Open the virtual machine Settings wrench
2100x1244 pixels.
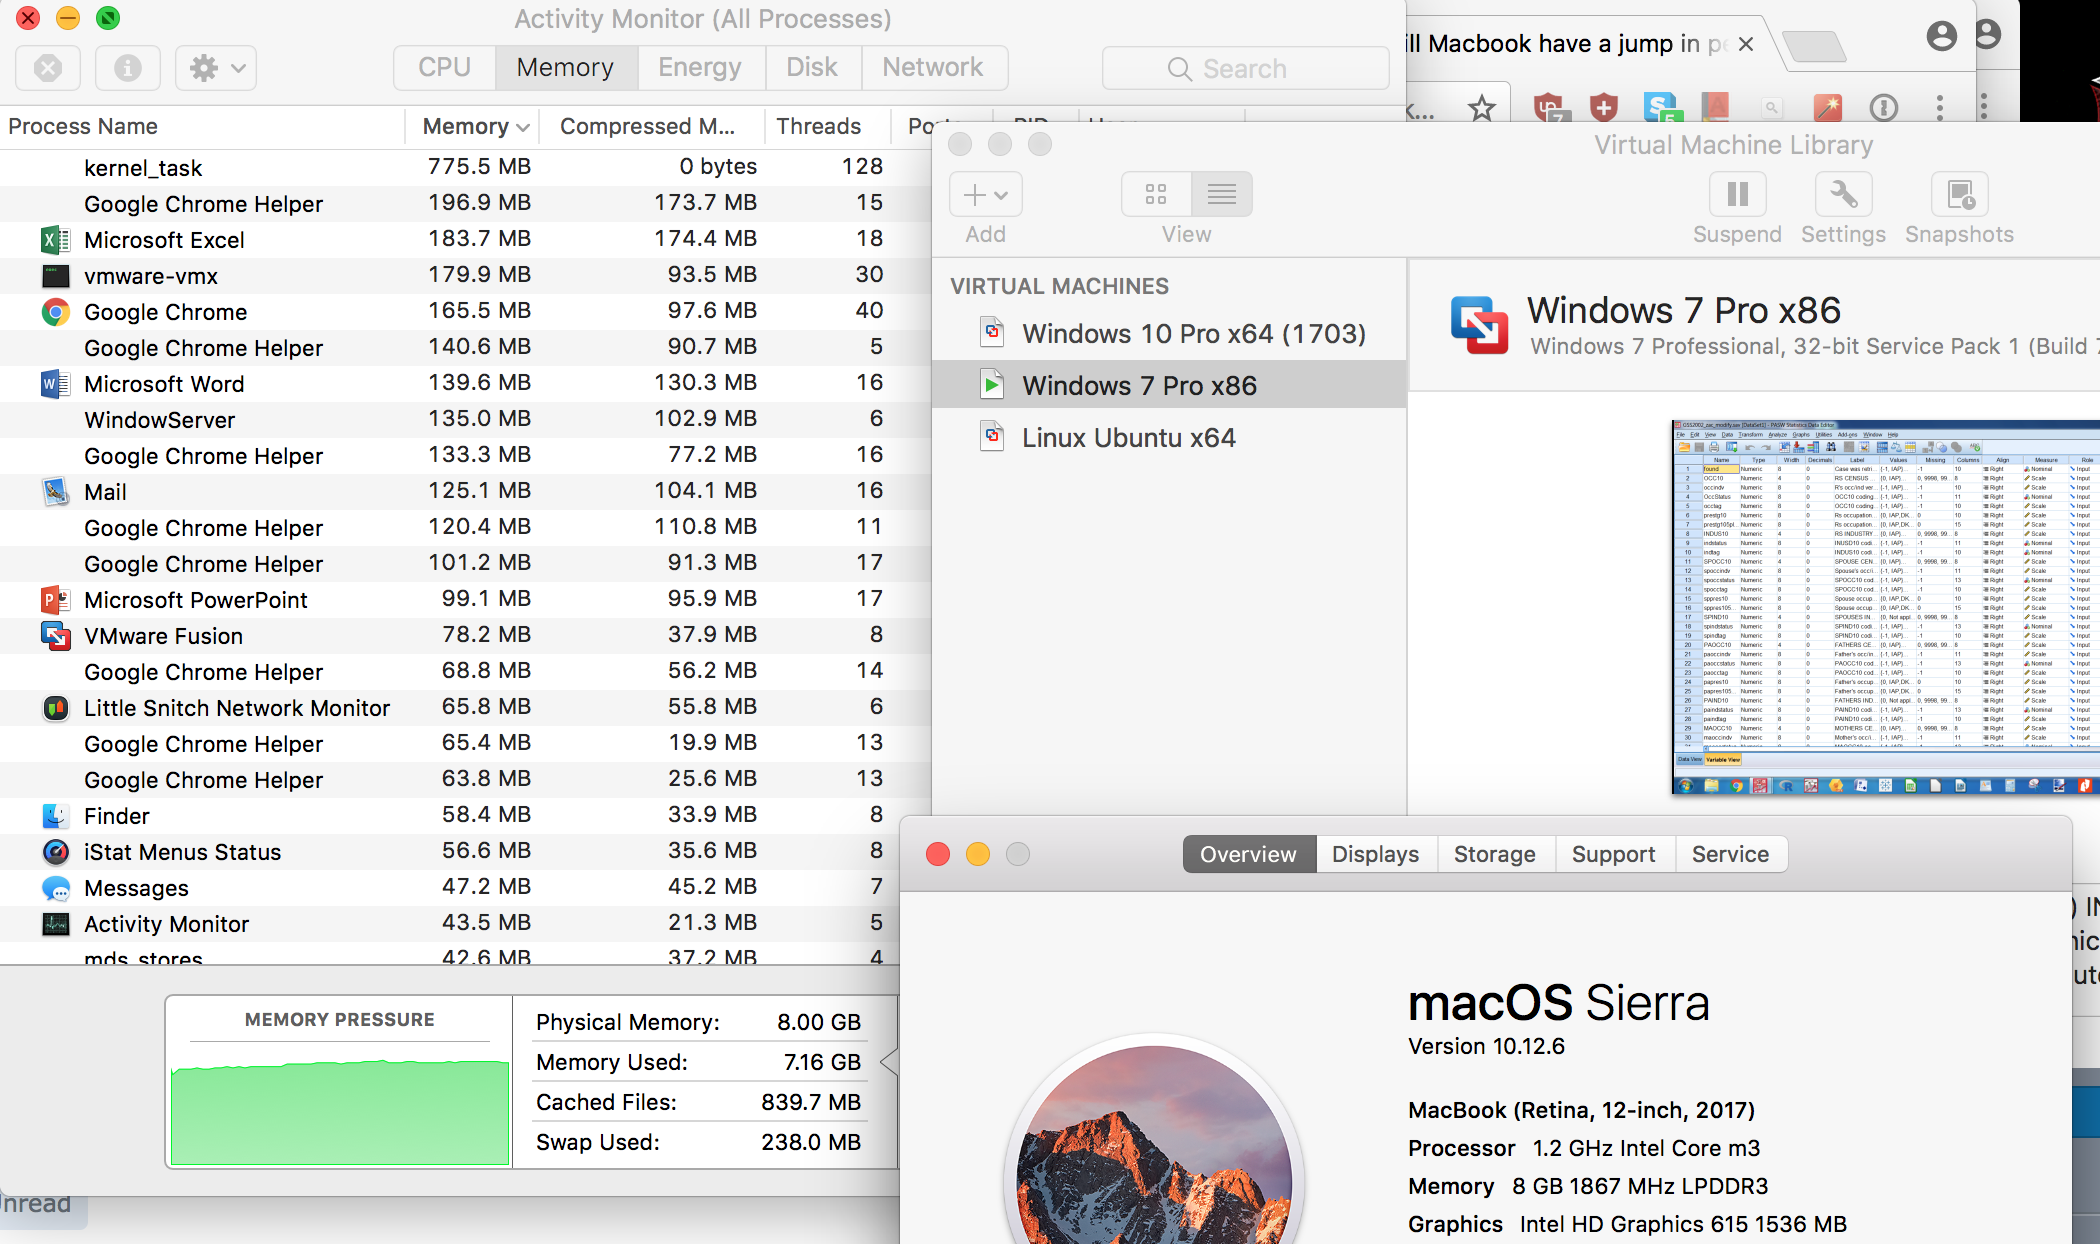point(1843,194)
